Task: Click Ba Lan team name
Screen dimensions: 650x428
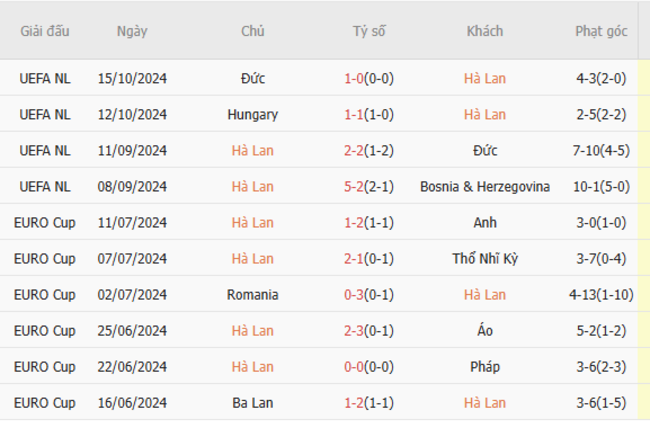Action: pos(253,403)
